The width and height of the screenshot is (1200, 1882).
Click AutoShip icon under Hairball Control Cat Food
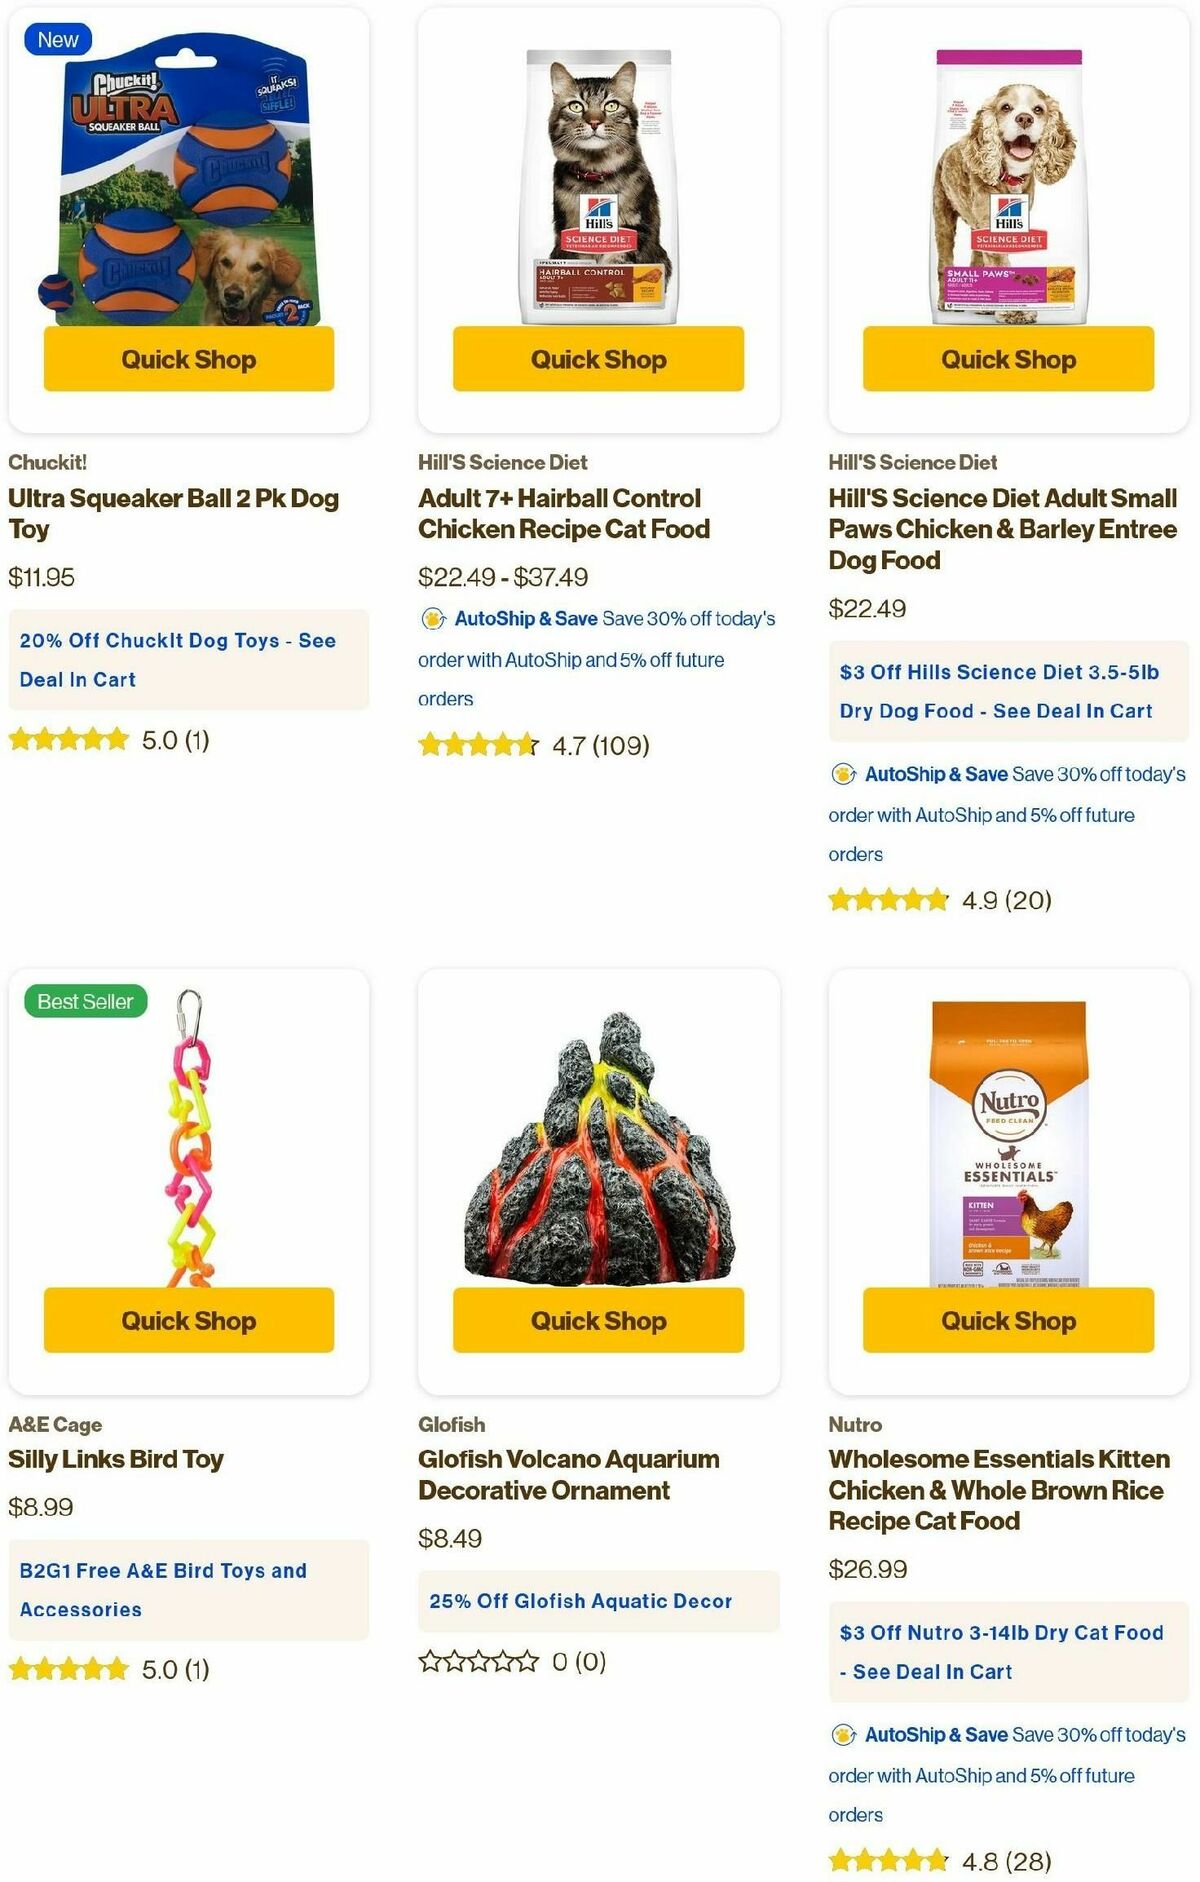point(433,619)
